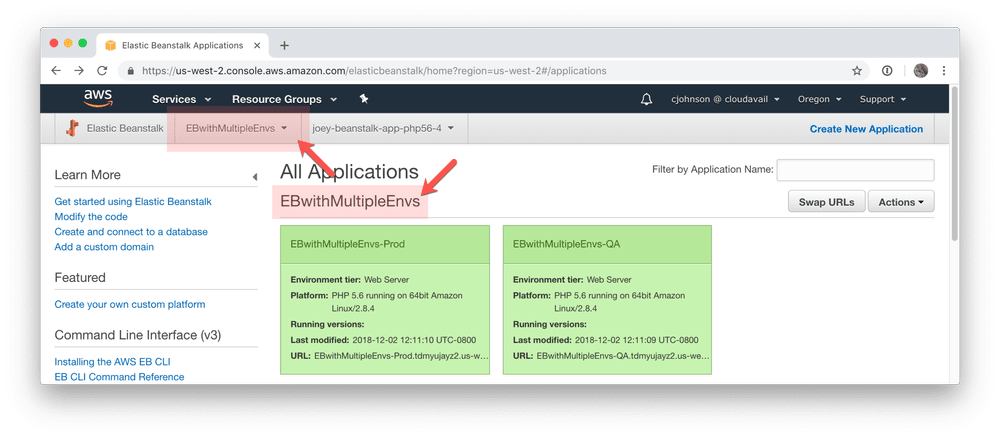This screenshot has width=1000, height=438.
Task: Go back with browser back arrow
Action: click(x=55, y=71)
